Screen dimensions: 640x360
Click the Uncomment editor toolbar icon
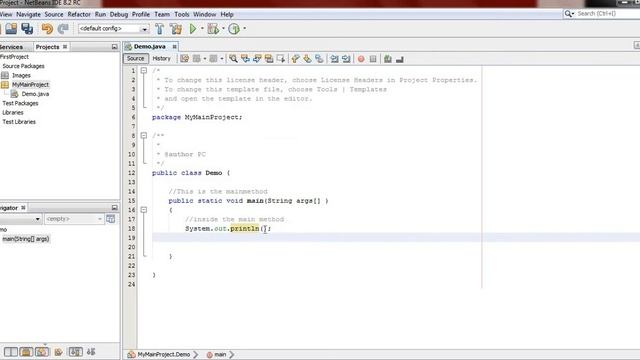(x=400, y=59)
